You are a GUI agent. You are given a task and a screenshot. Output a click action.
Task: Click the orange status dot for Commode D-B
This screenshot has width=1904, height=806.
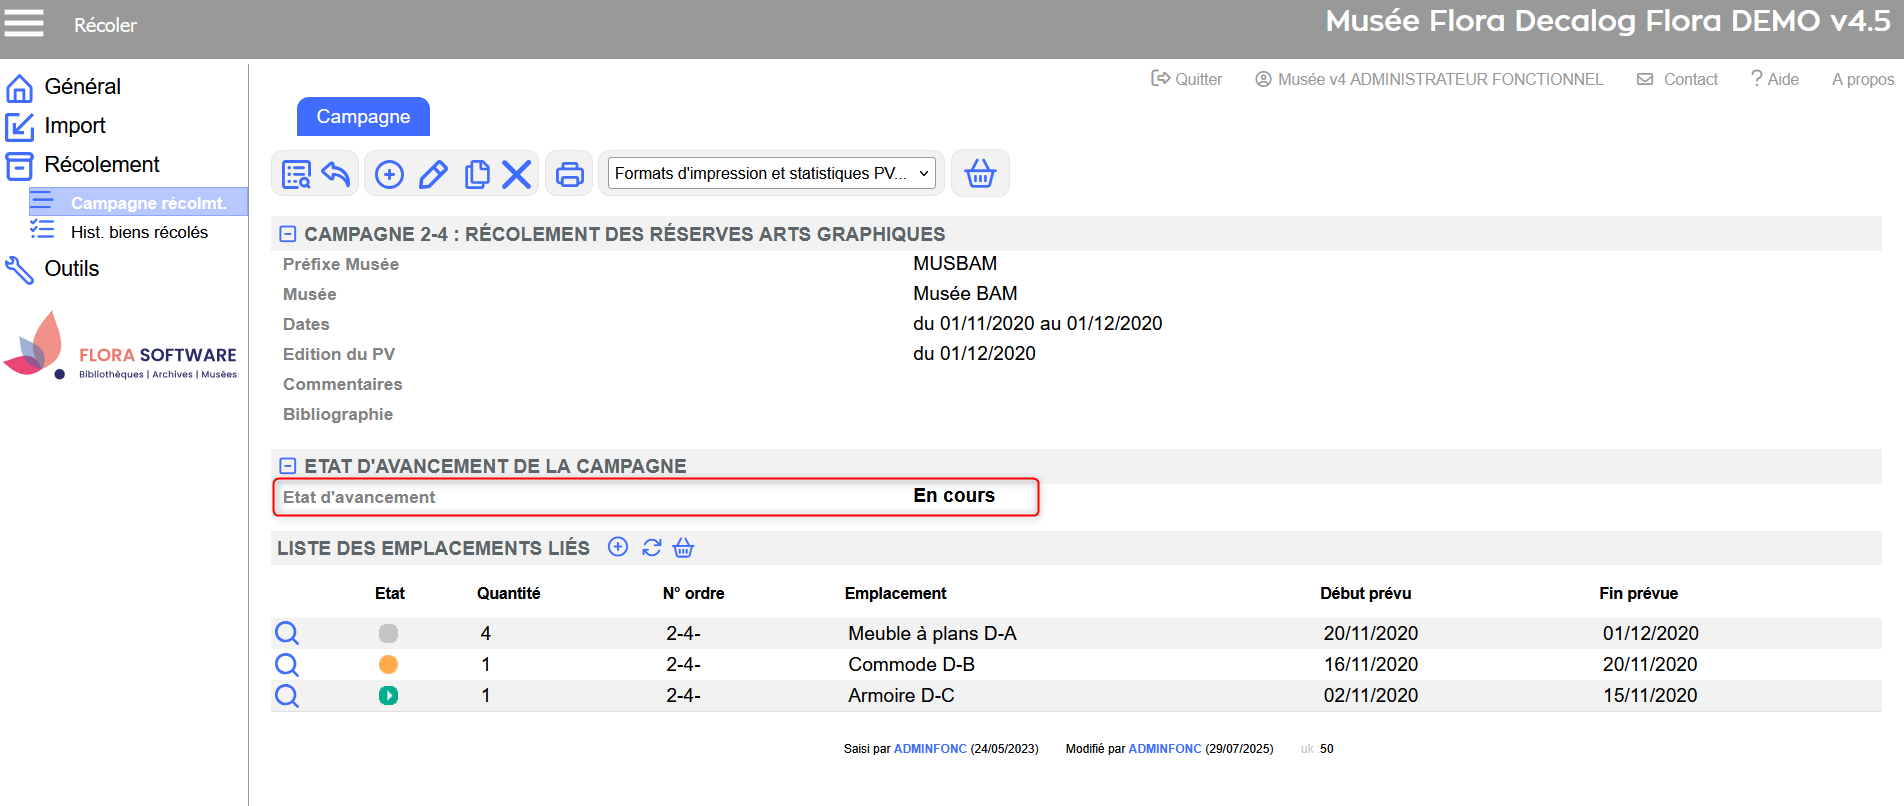(x=389, y=664)
